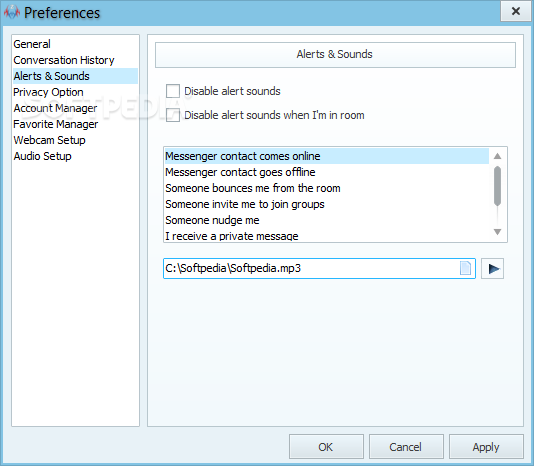The height and width of the screenshot is (466, 534).
Task: Close the Preferences window
Action: [x=516, y=11]
